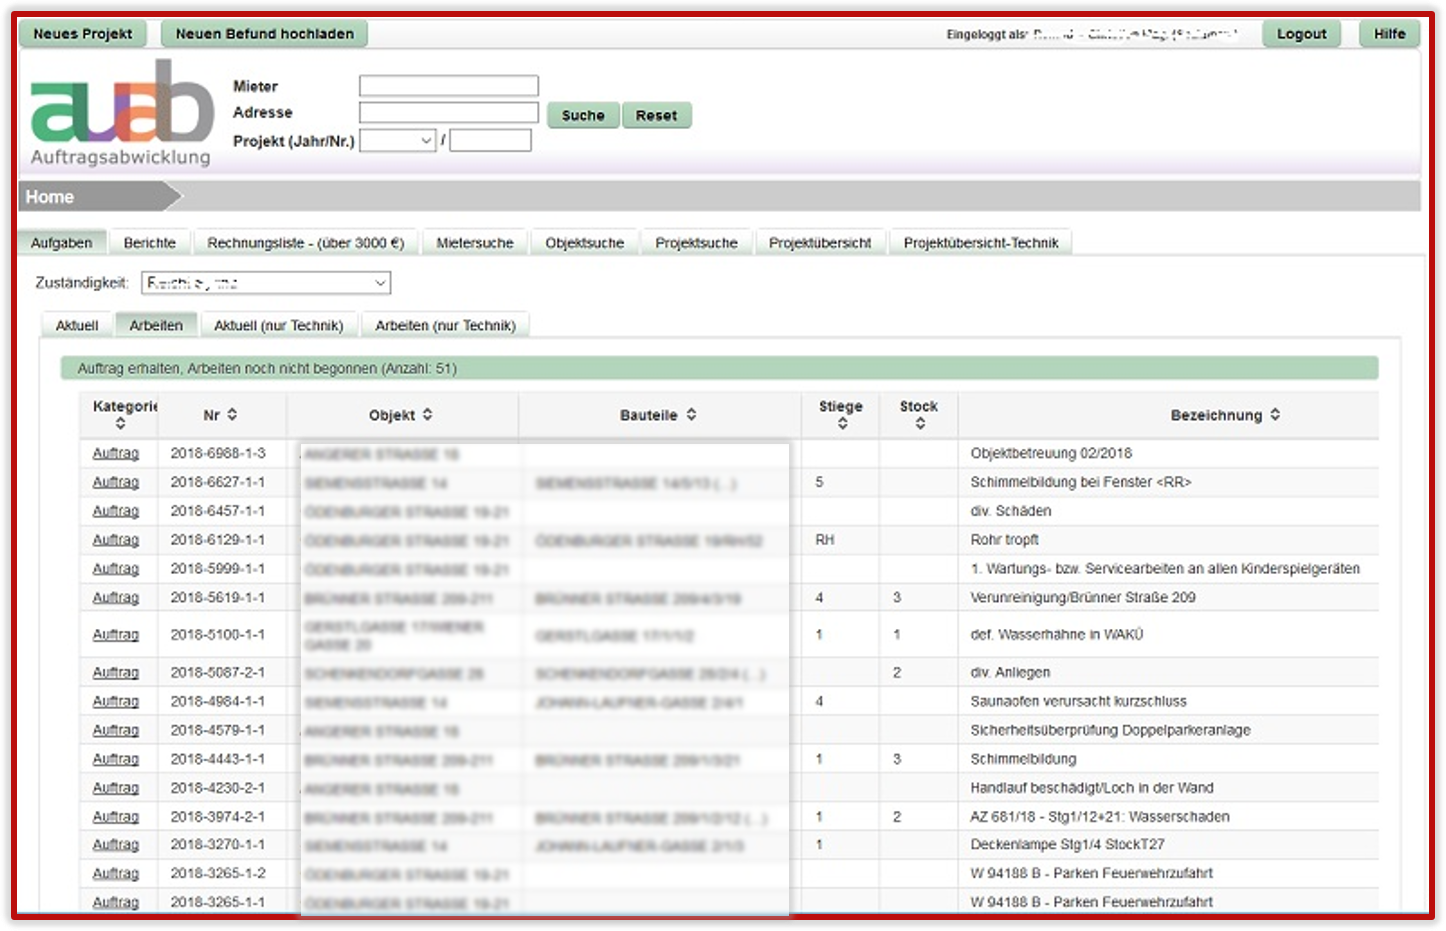
Task: Select 'Deckenlampe Stg1/4 StockT27' cell
Action: point(1068,846)
